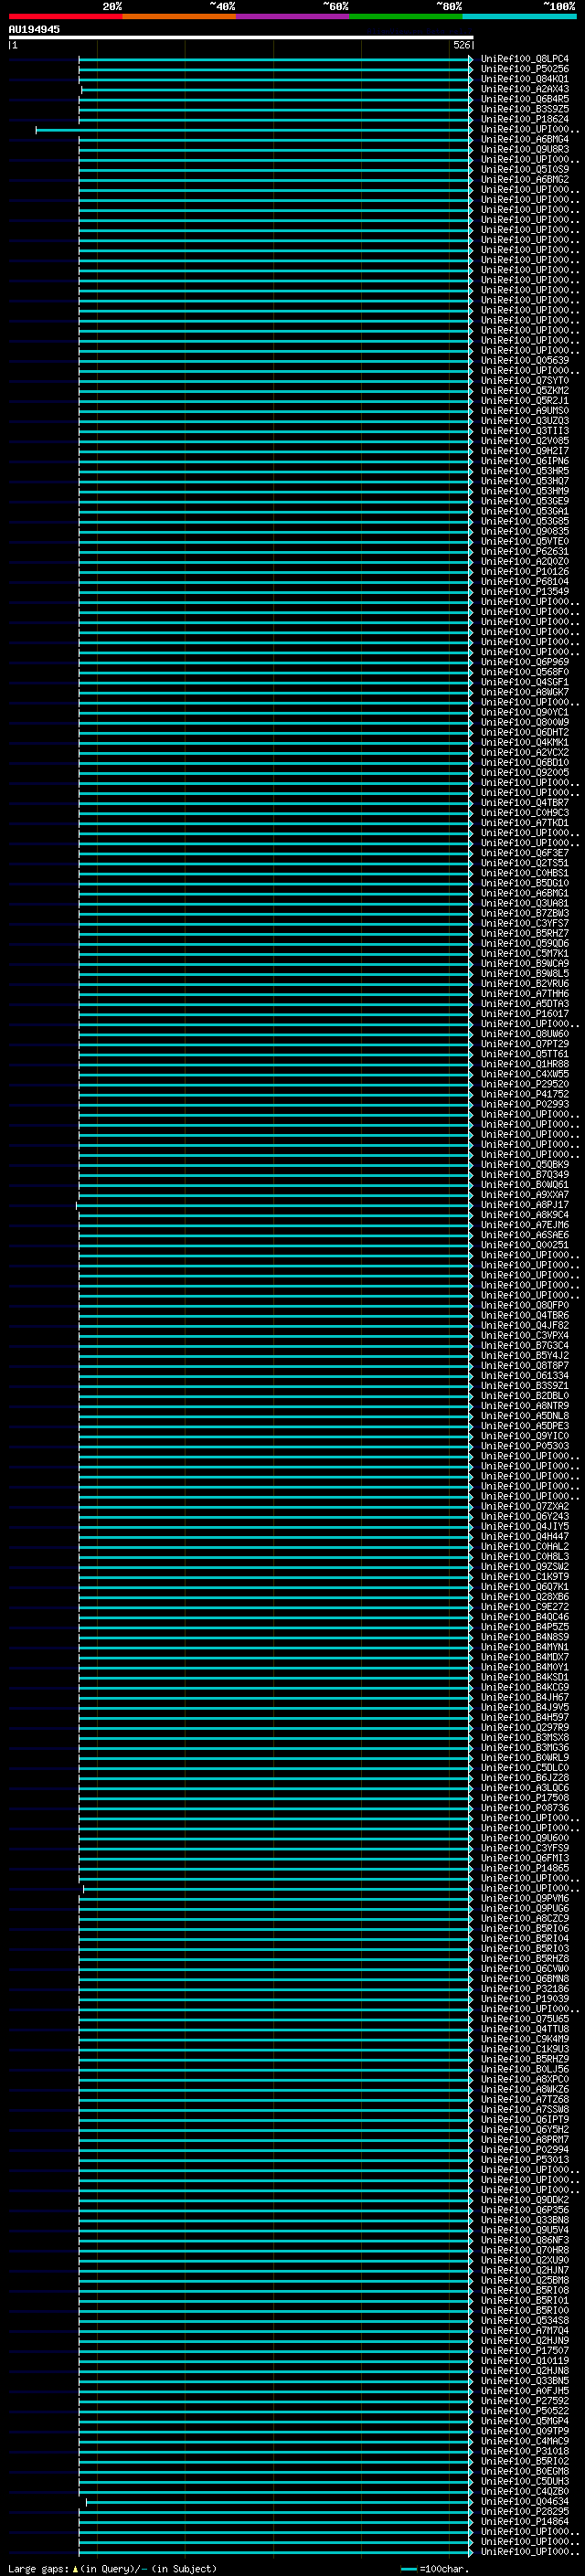
Task: Select label UniRef100_B7Q349
Action: [525, 1174]
